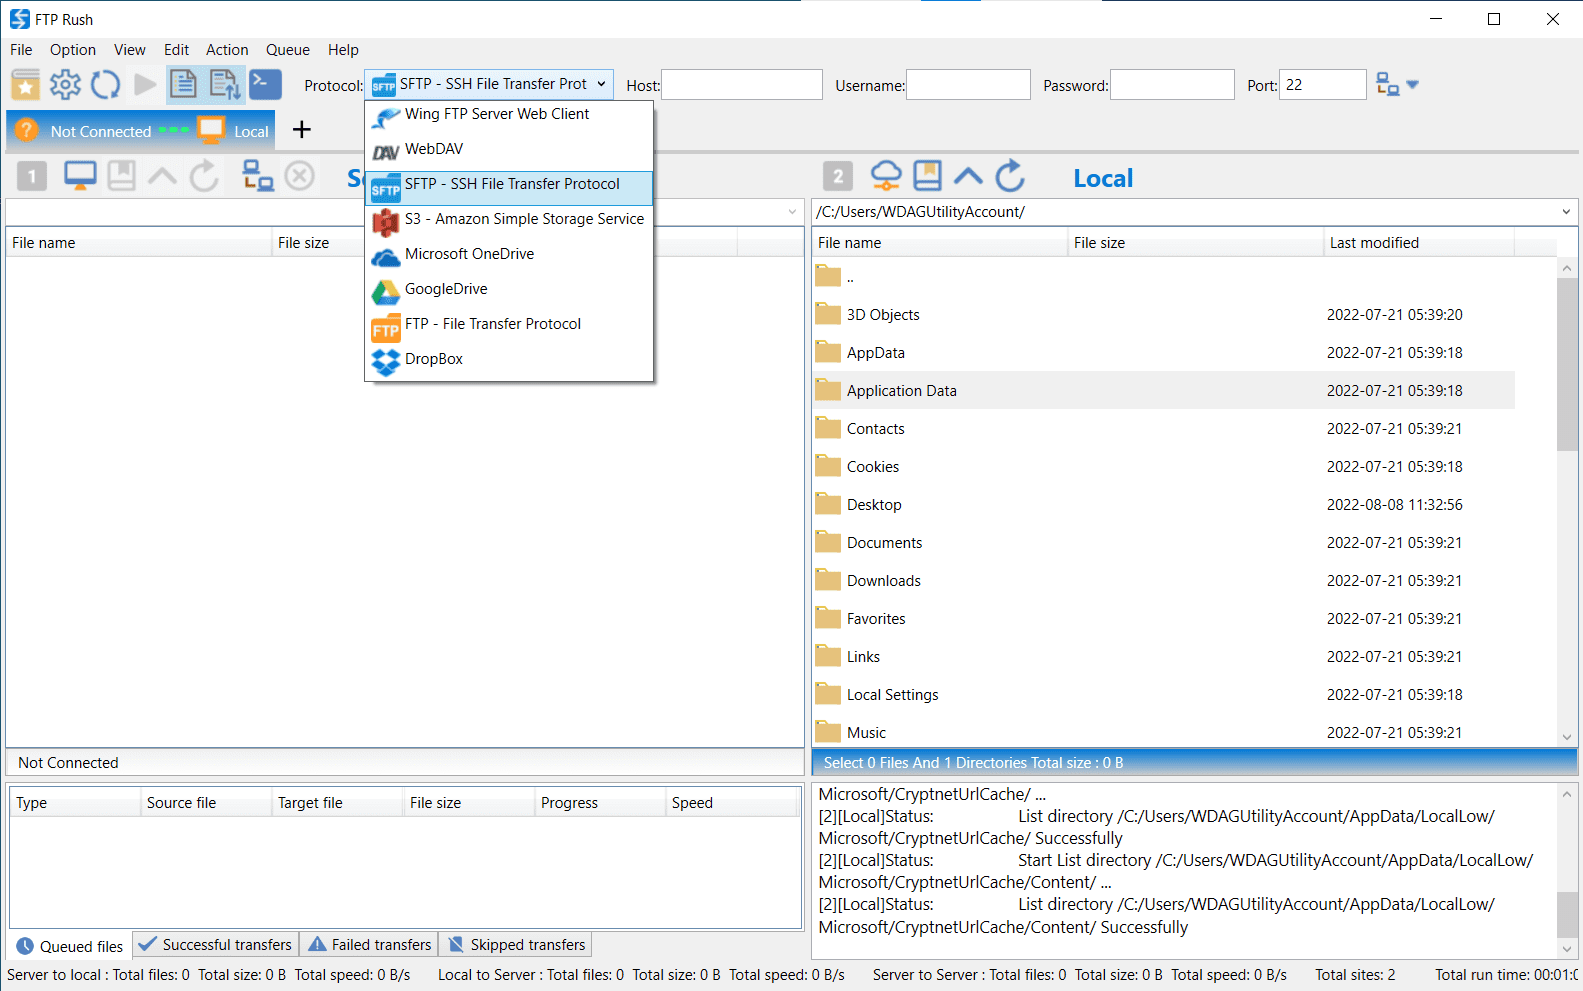Expand panel 1 path dropdown arrow
The height and width of the screenshot is (991, 1583).
(792, 212)
